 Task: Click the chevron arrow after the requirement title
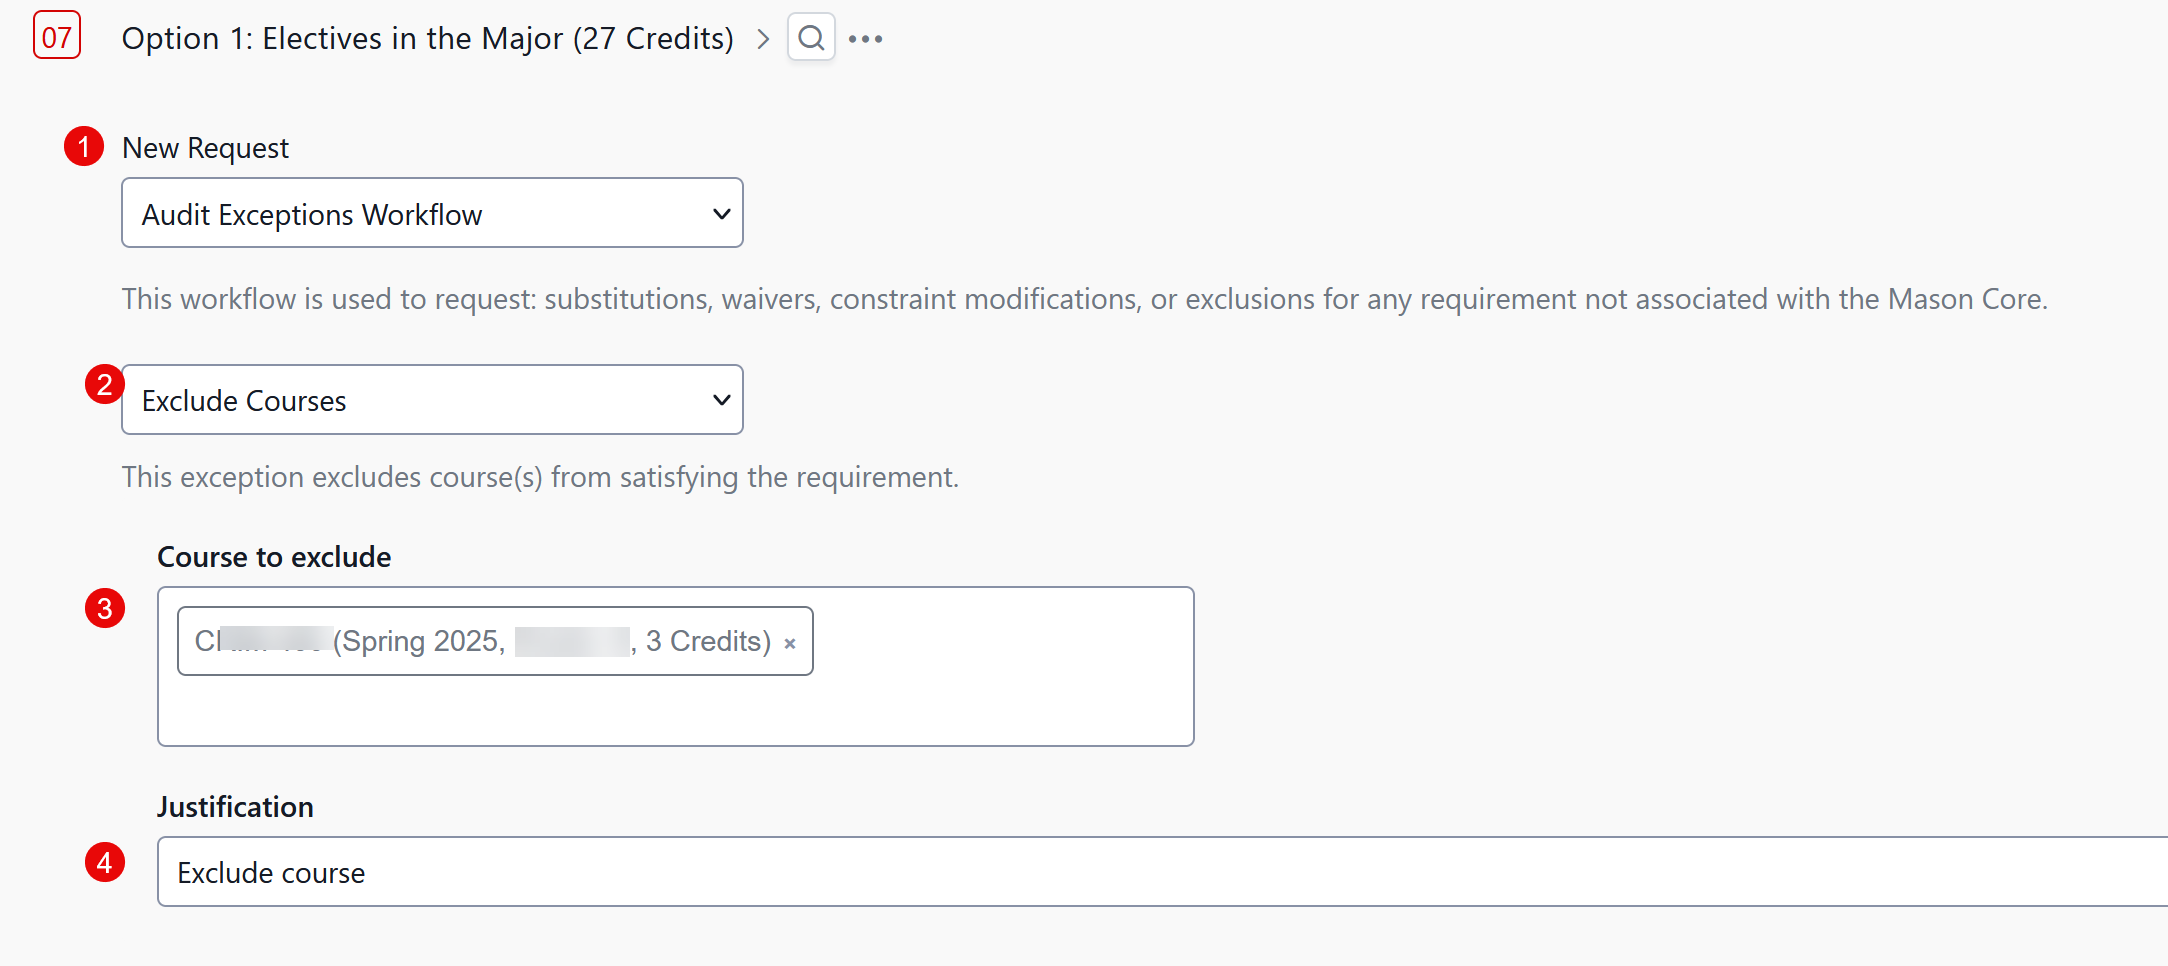point(764,39)
